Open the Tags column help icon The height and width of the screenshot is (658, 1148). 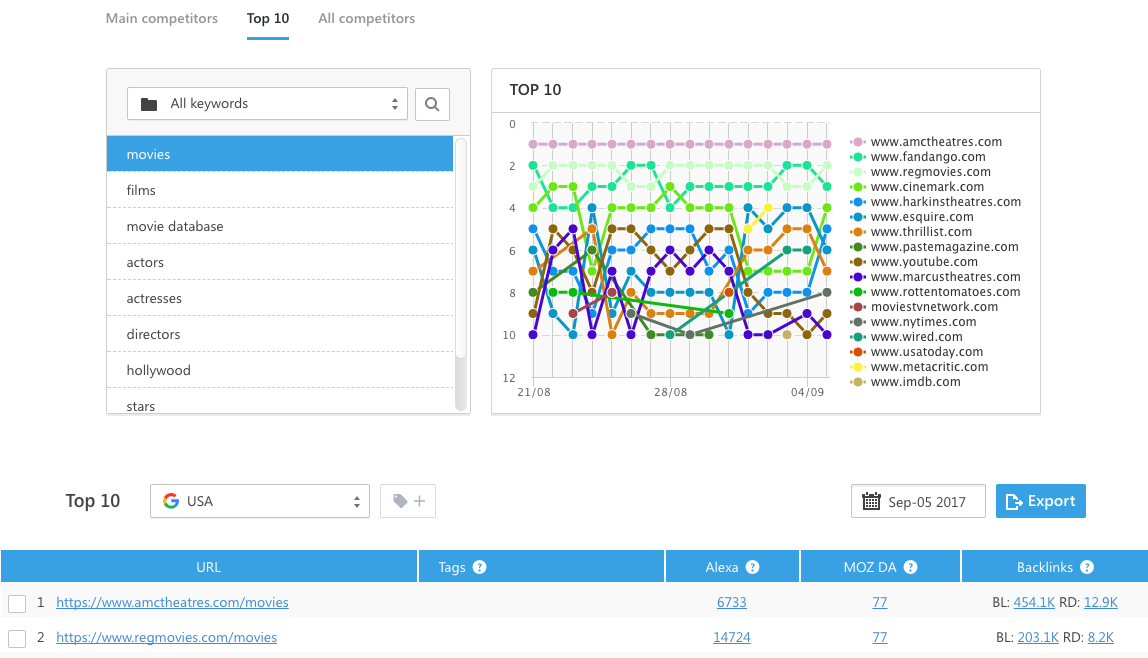tap(480, 567)
